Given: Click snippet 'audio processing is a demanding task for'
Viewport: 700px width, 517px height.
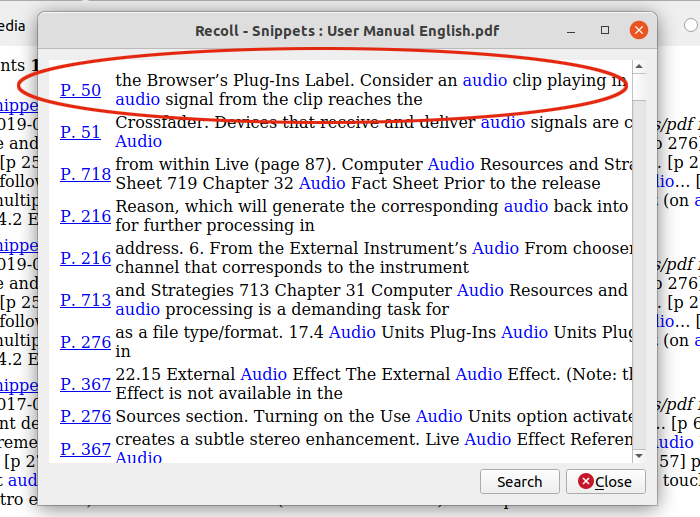Looking at the screenshot, I should (282, 309).
